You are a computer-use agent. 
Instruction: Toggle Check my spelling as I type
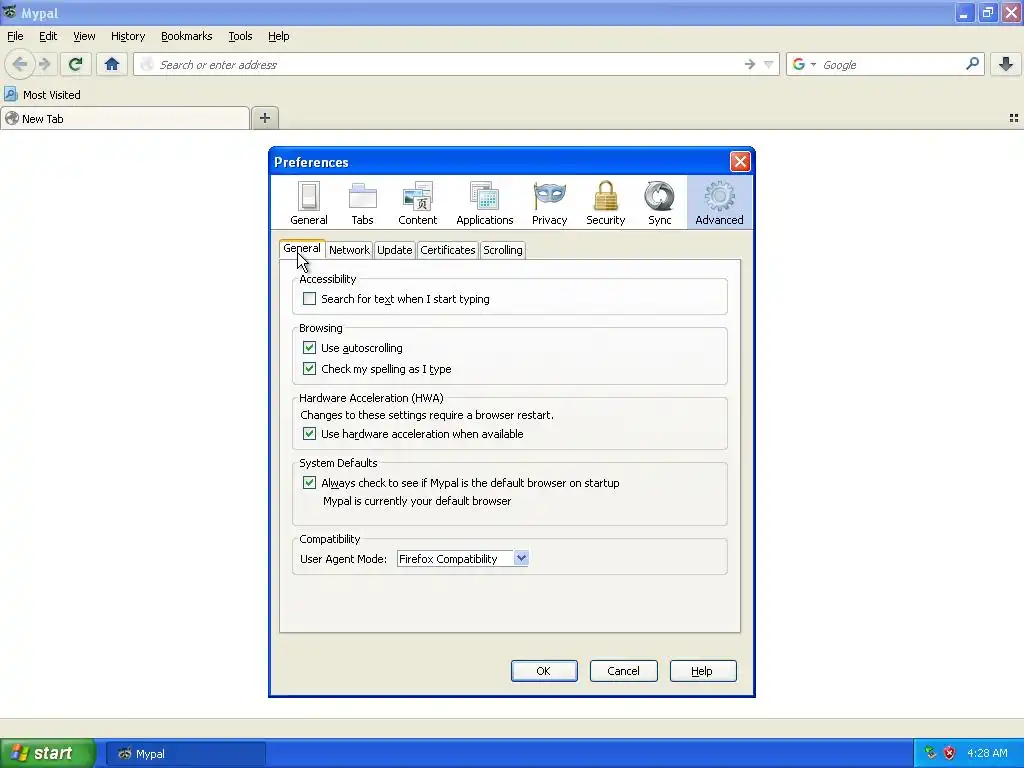point(310,368)
